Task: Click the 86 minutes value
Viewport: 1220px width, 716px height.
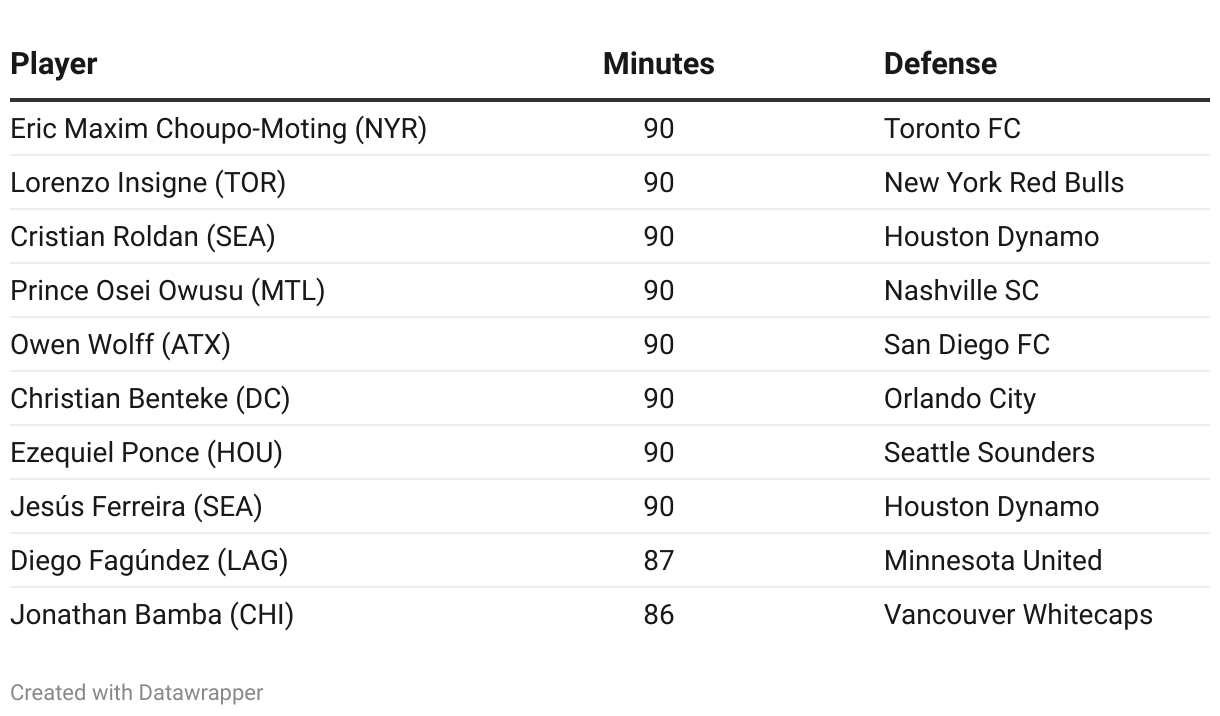Action: coord(658,615)
